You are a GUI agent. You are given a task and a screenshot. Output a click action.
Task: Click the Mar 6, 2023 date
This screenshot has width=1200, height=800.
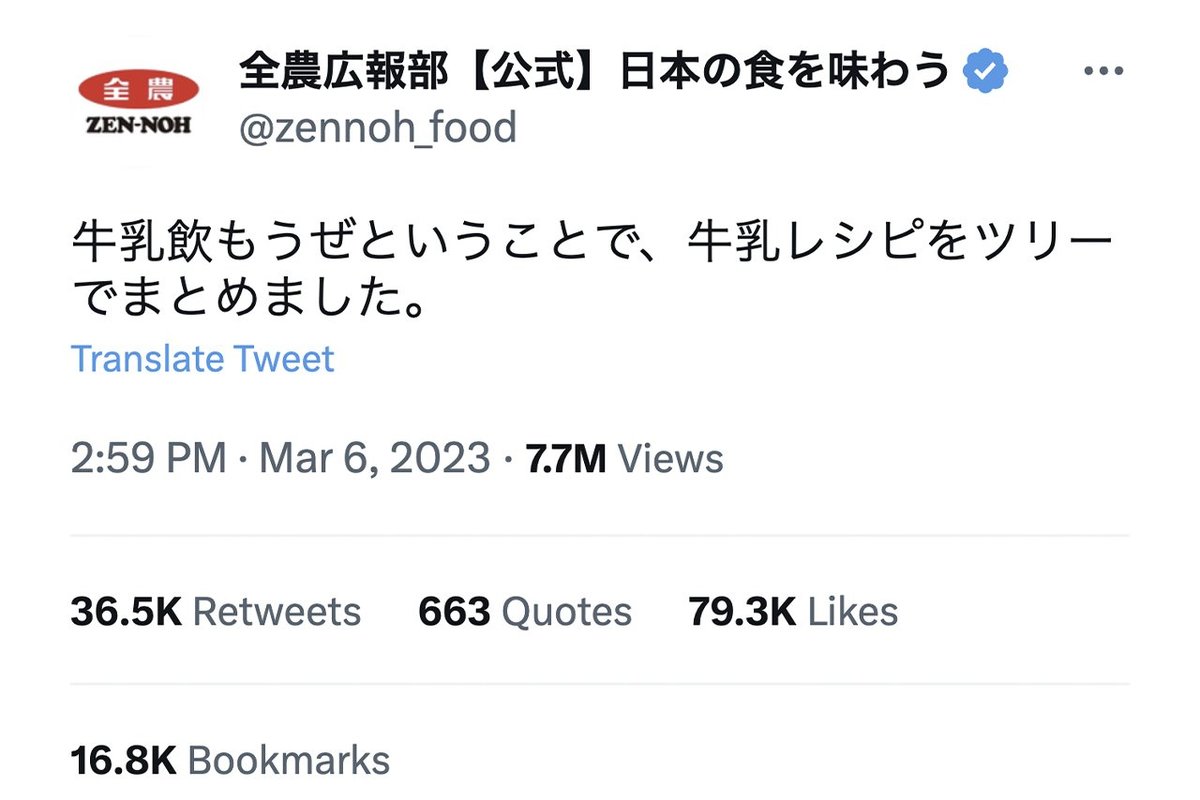tap(375, 459)
